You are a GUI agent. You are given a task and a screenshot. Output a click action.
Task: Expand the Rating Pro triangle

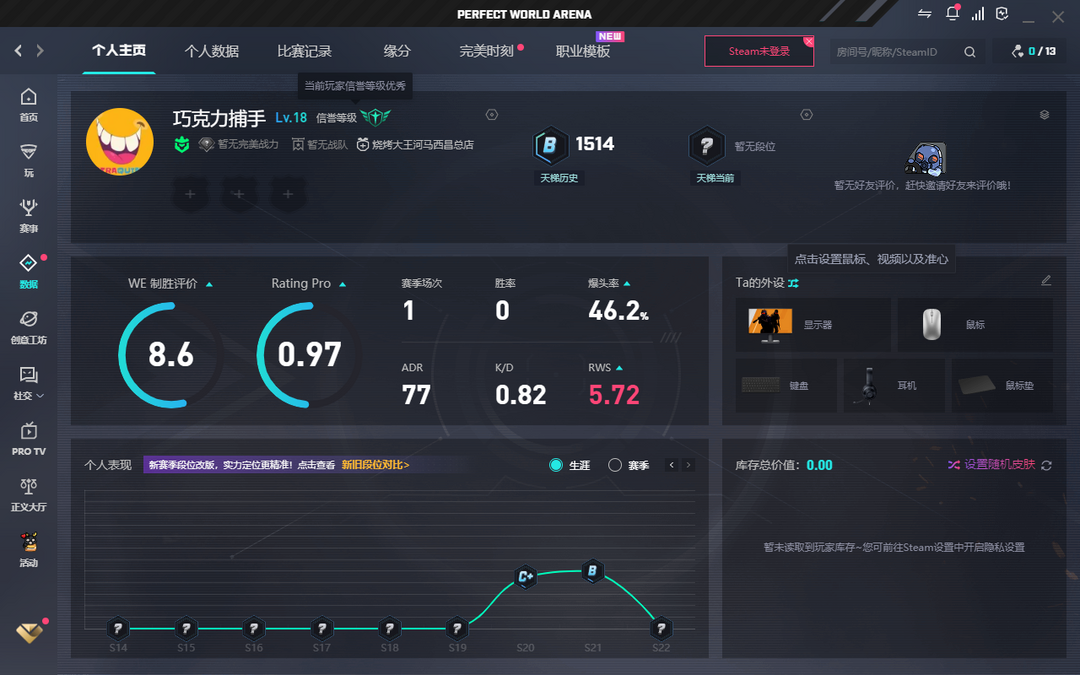(342, 284)
